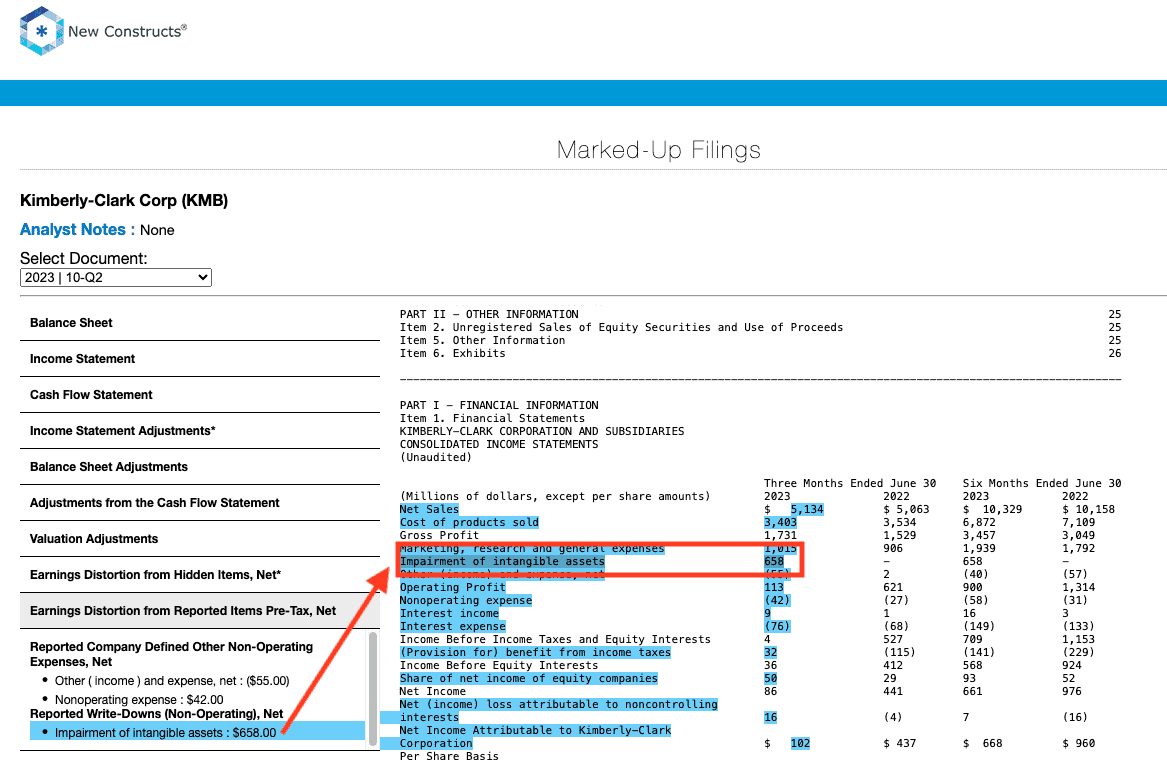Click the highlighted Nonoperating expense filing line
The width and height of the screenshot is (1167, 760).
coord(466,601)
